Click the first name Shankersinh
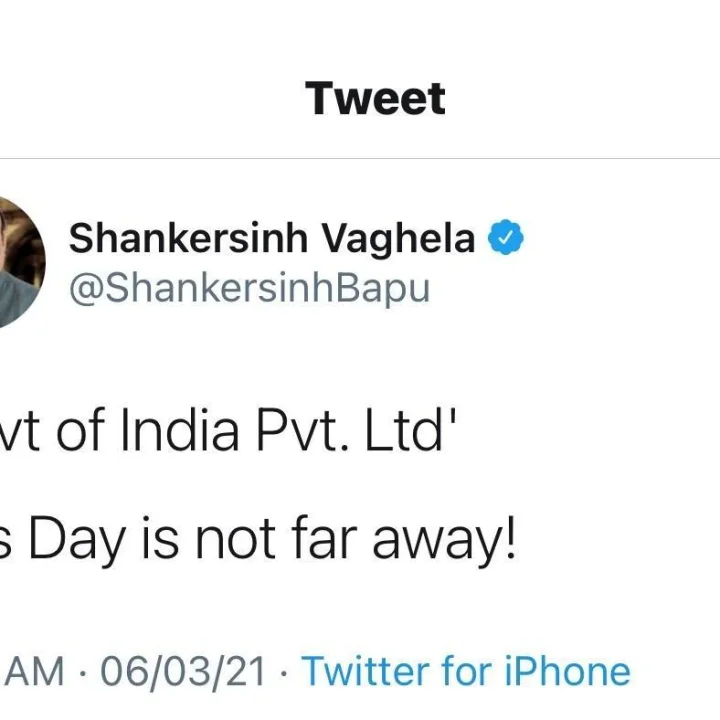Screen dimensions: 720x720 [x=189, y=240]
